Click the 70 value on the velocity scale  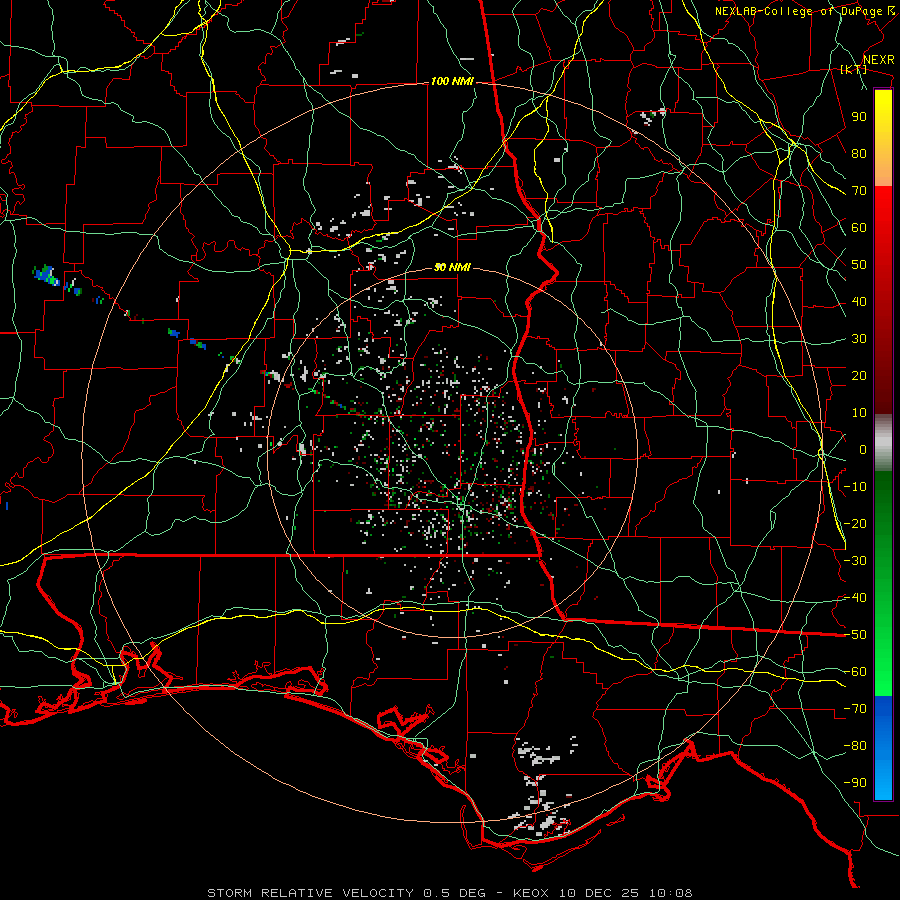[x=859, y=191]
